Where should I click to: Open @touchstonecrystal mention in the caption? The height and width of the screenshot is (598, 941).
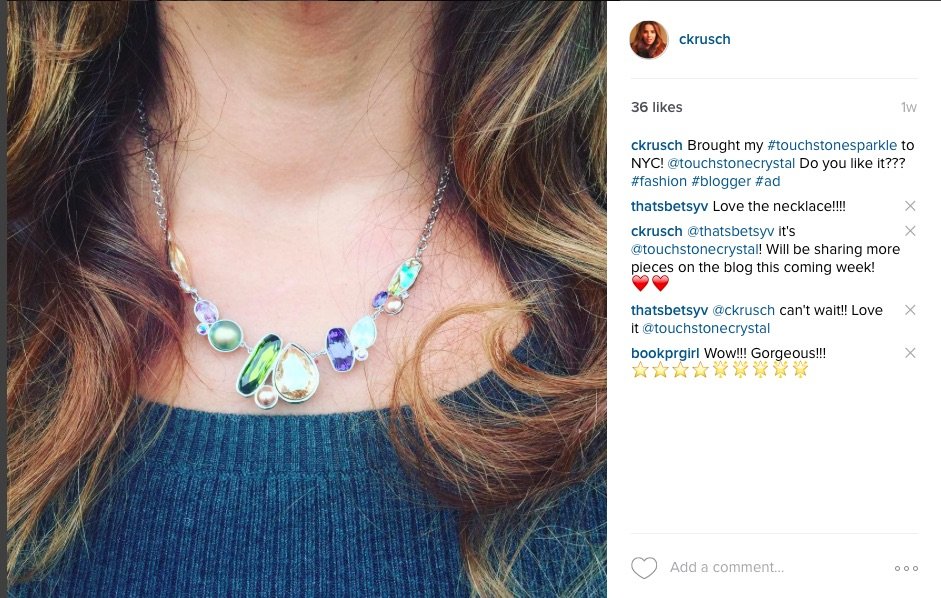point(727,163)
